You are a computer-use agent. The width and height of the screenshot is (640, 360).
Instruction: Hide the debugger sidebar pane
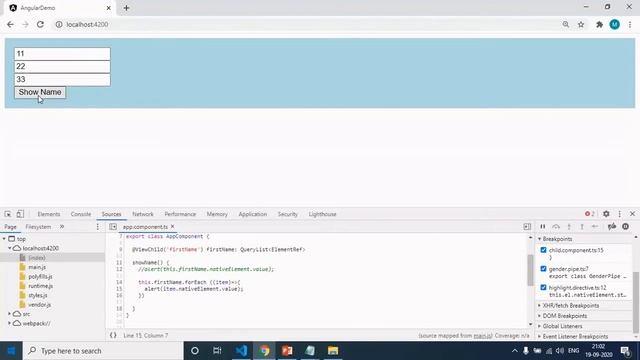tap(527, 227)
